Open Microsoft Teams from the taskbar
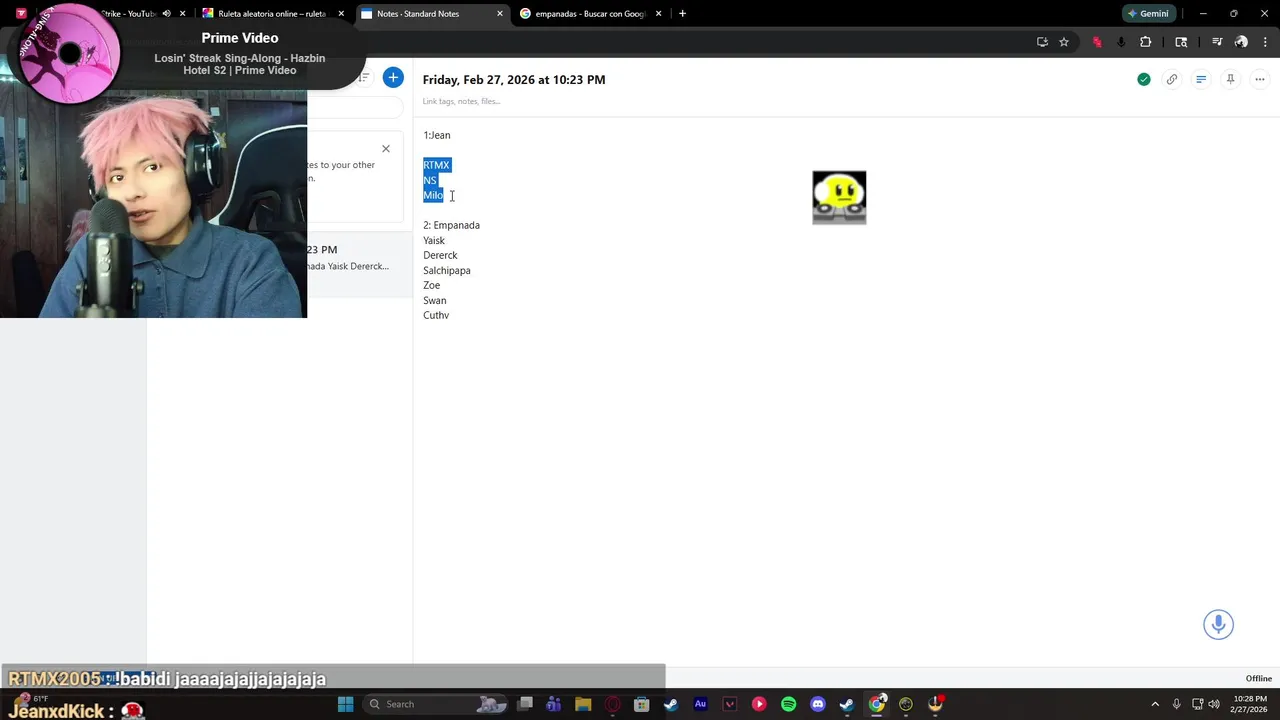The height and width of the screenshot is (720, 1280). (x=554, y=704)
